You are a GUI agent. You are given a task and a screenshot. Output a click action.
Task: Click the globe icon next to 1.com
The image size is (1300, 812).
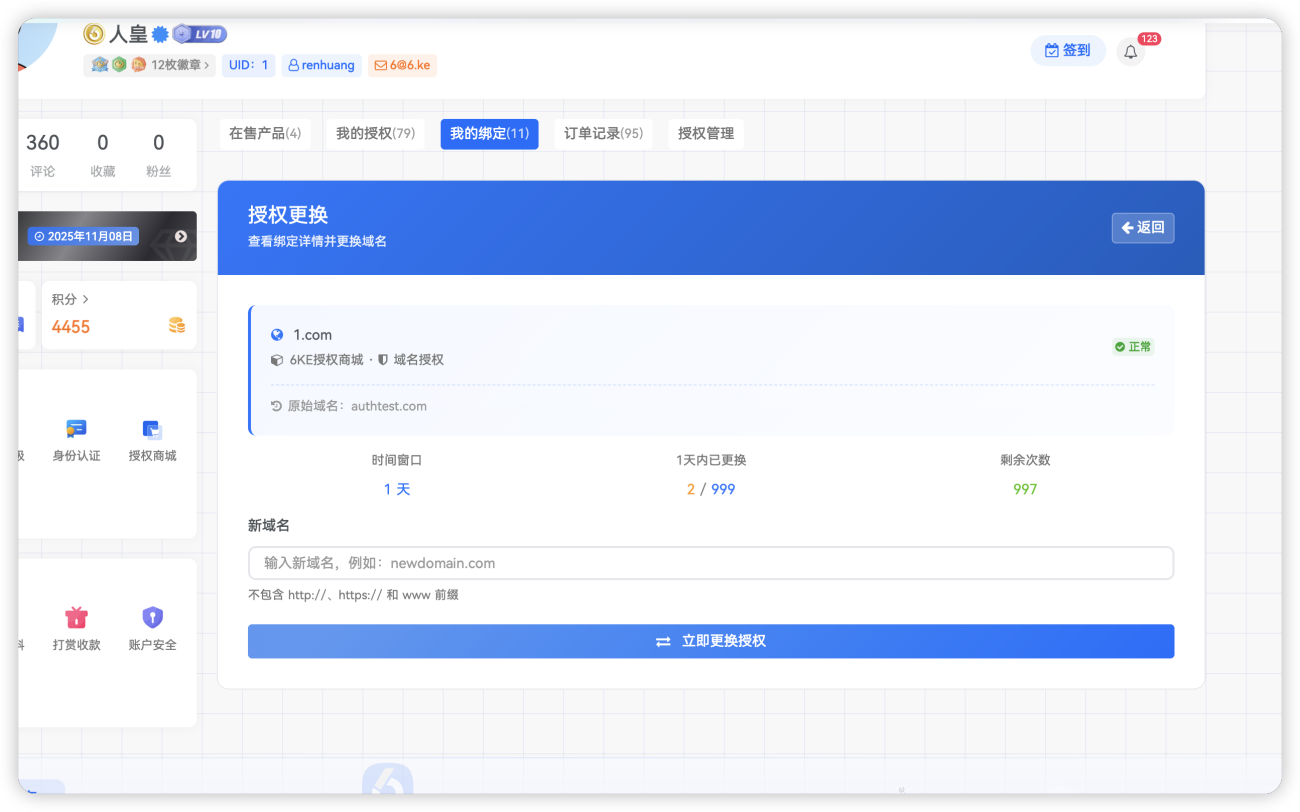(x=277, y=335)
